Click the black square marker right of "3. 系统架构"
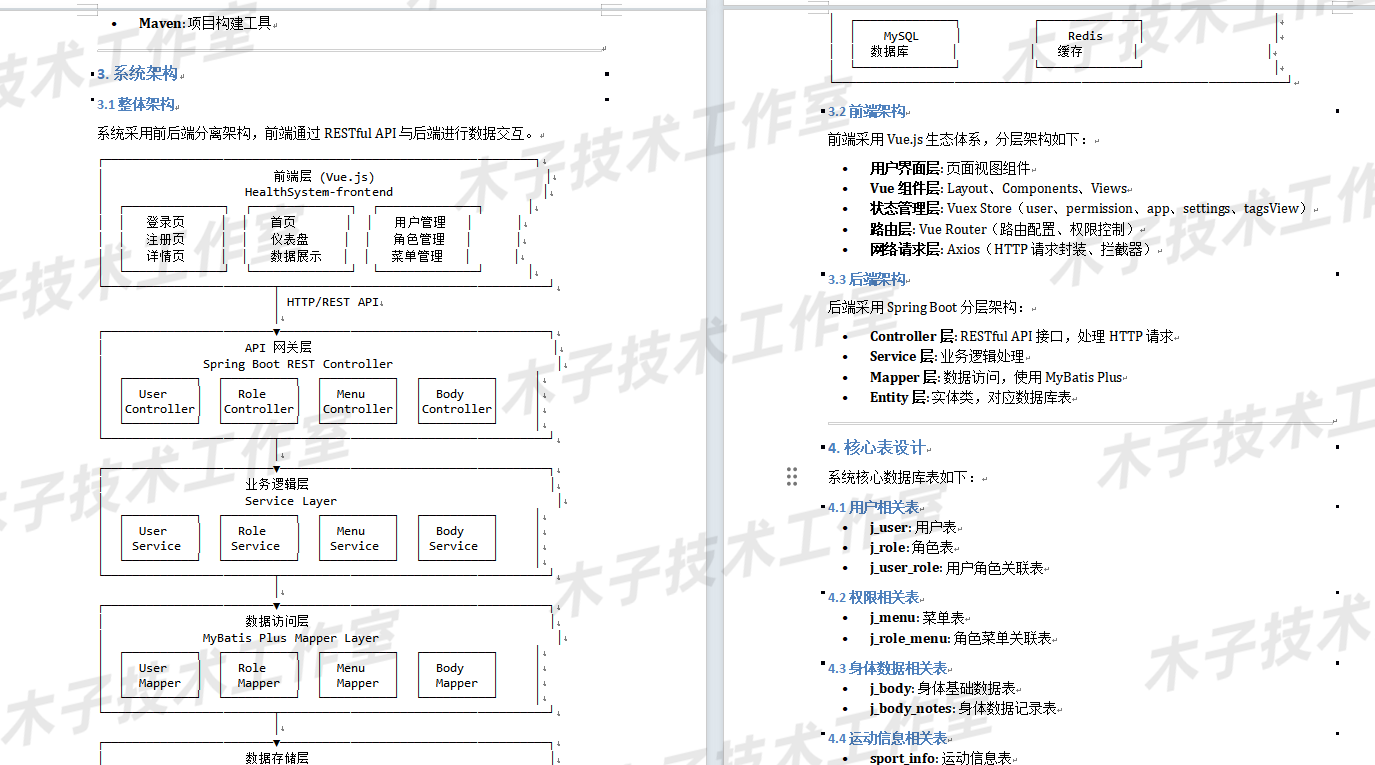The height and width of the screenshot is (765, 1375). point(606,73)
